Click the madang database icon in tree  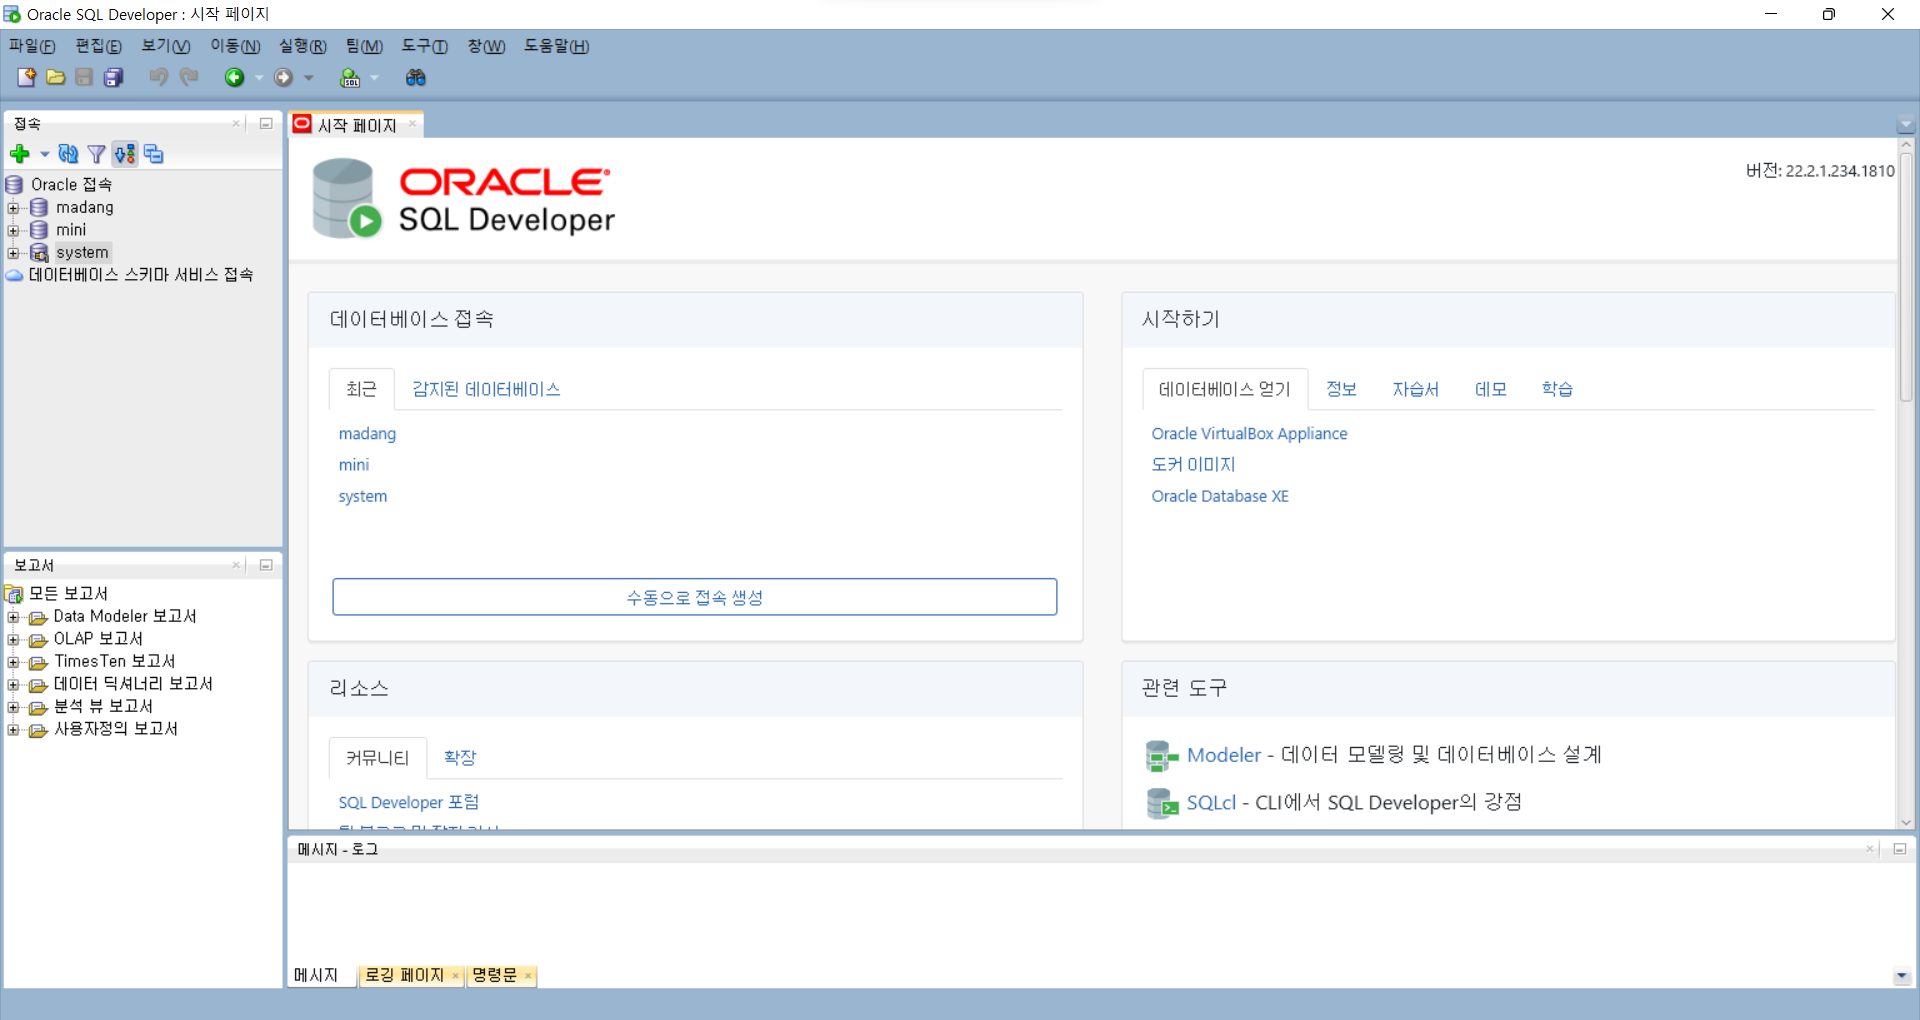point(39,207)
